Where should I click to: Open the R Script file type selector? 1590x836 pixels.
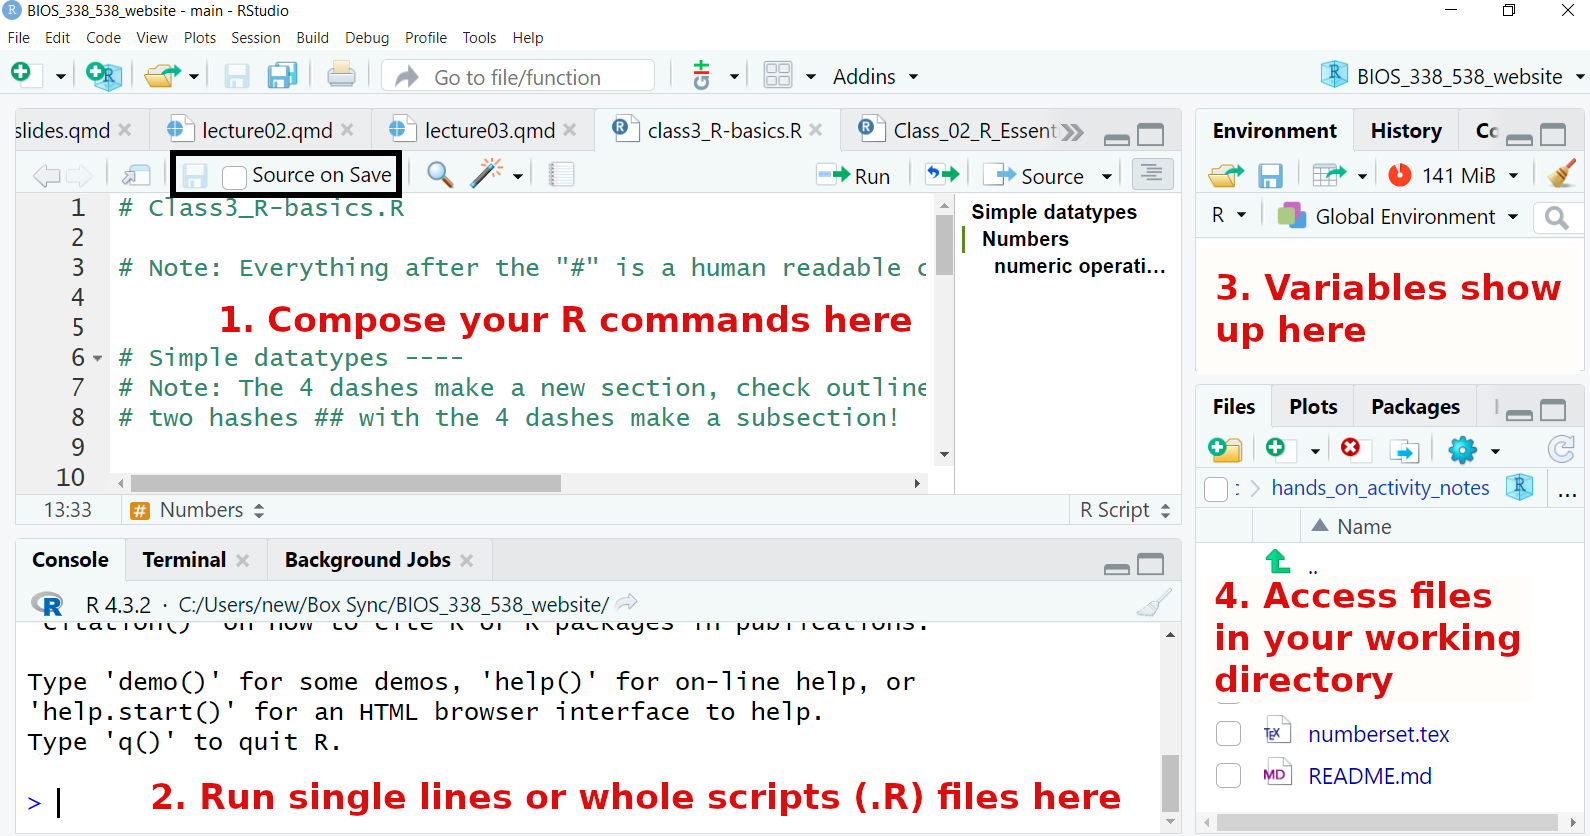[x=1125, y=510]
